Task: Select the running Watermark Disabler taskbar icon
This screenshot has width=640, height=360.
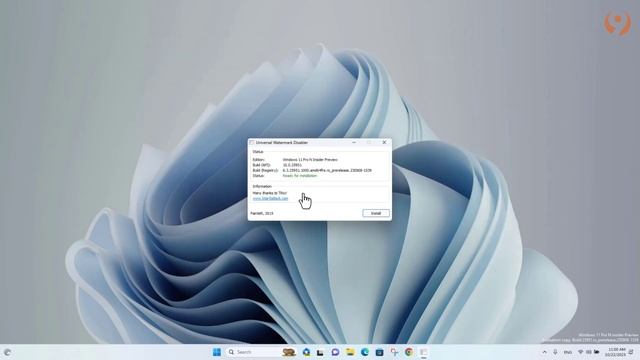Action: point(424,352)
